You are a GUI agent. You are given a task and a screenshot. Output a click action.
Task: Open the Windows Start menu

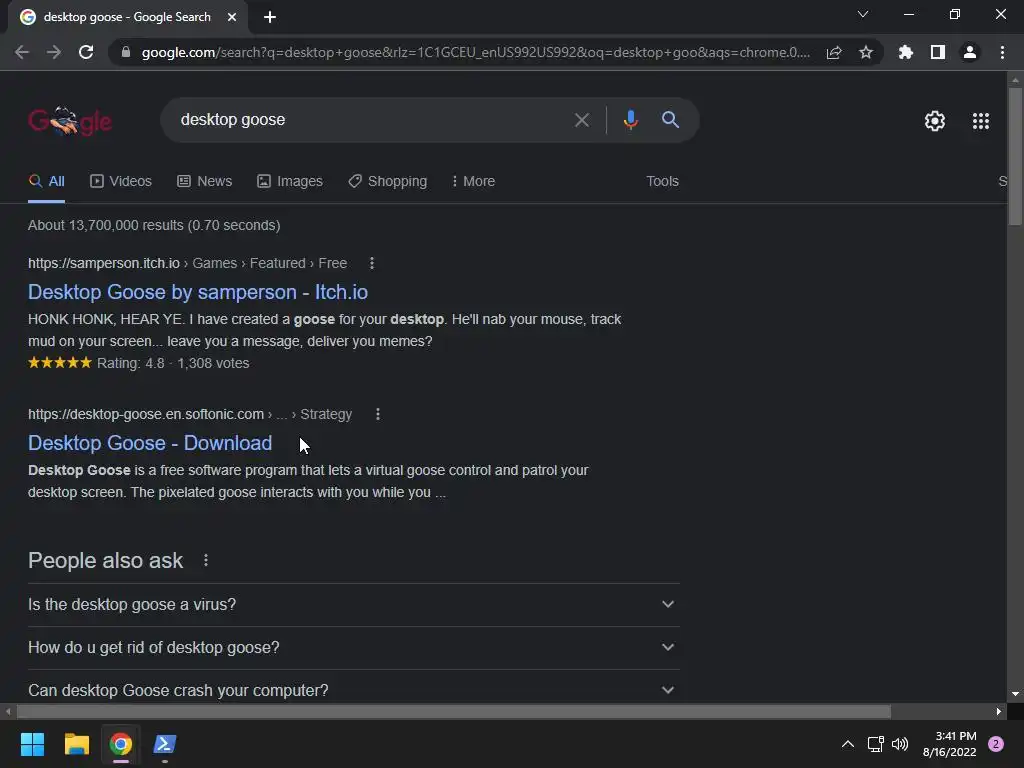click(32, 744)
